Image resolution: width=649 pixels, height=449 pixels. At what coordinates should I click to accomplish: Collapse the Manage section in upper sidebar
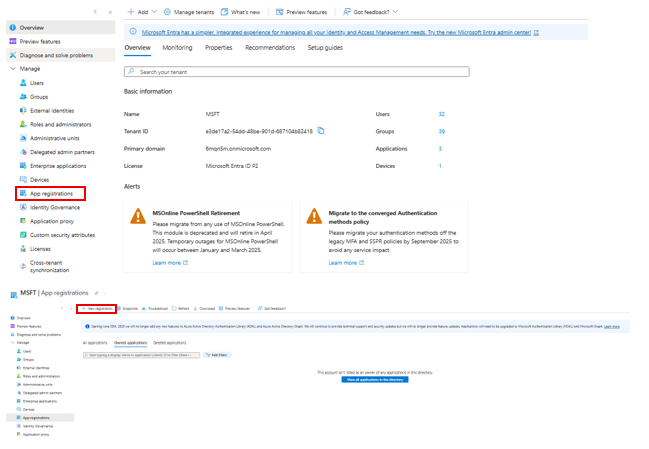point(13,69)
